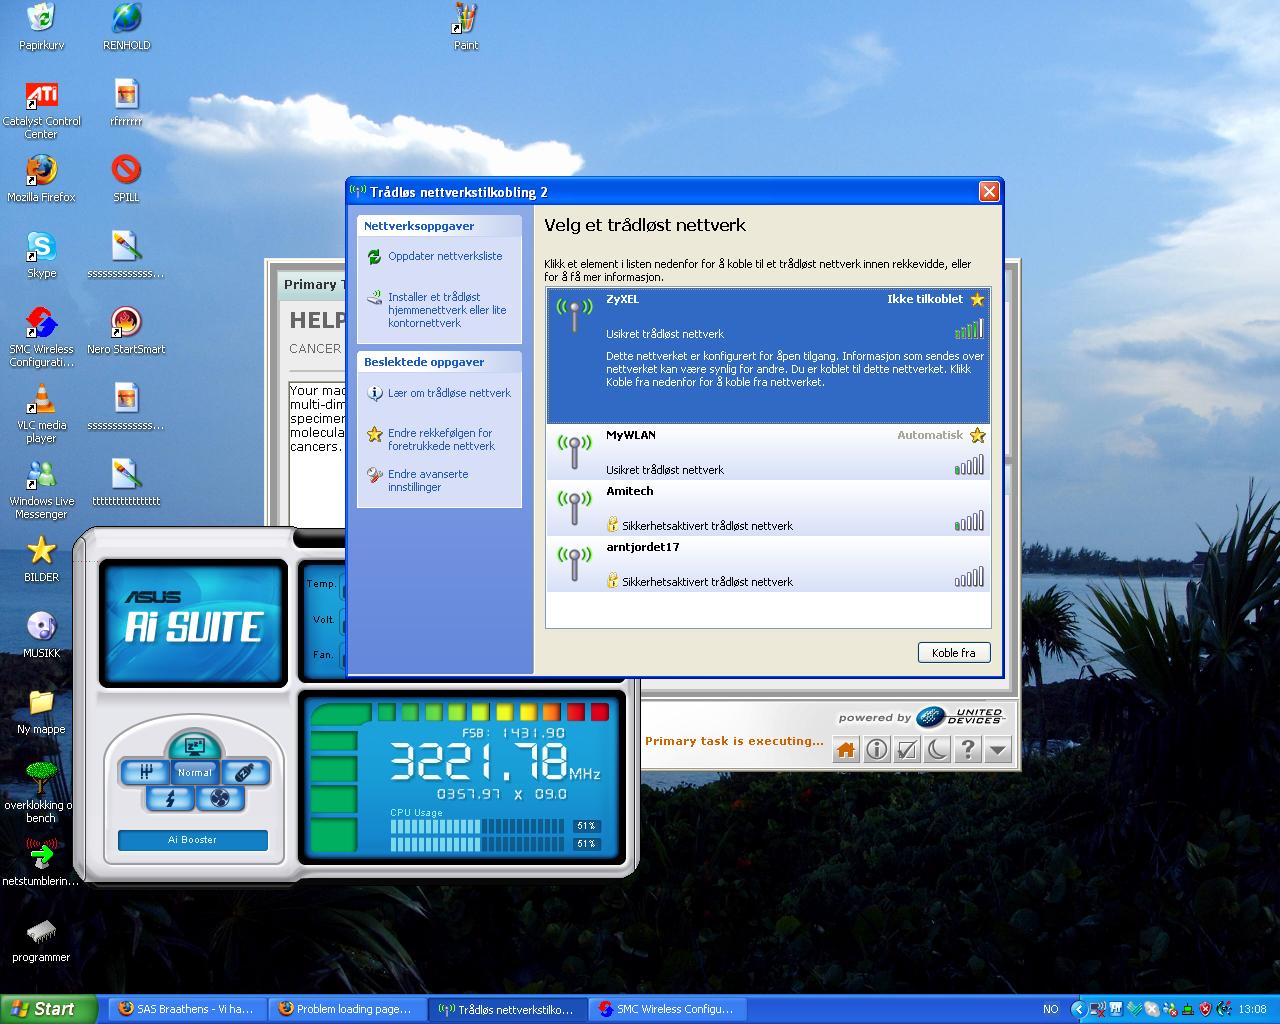This screenshot has height=1024, width=1280.
Task: Click the gear-shift icon in Ai Suite
Action: [x=145, y=772]
